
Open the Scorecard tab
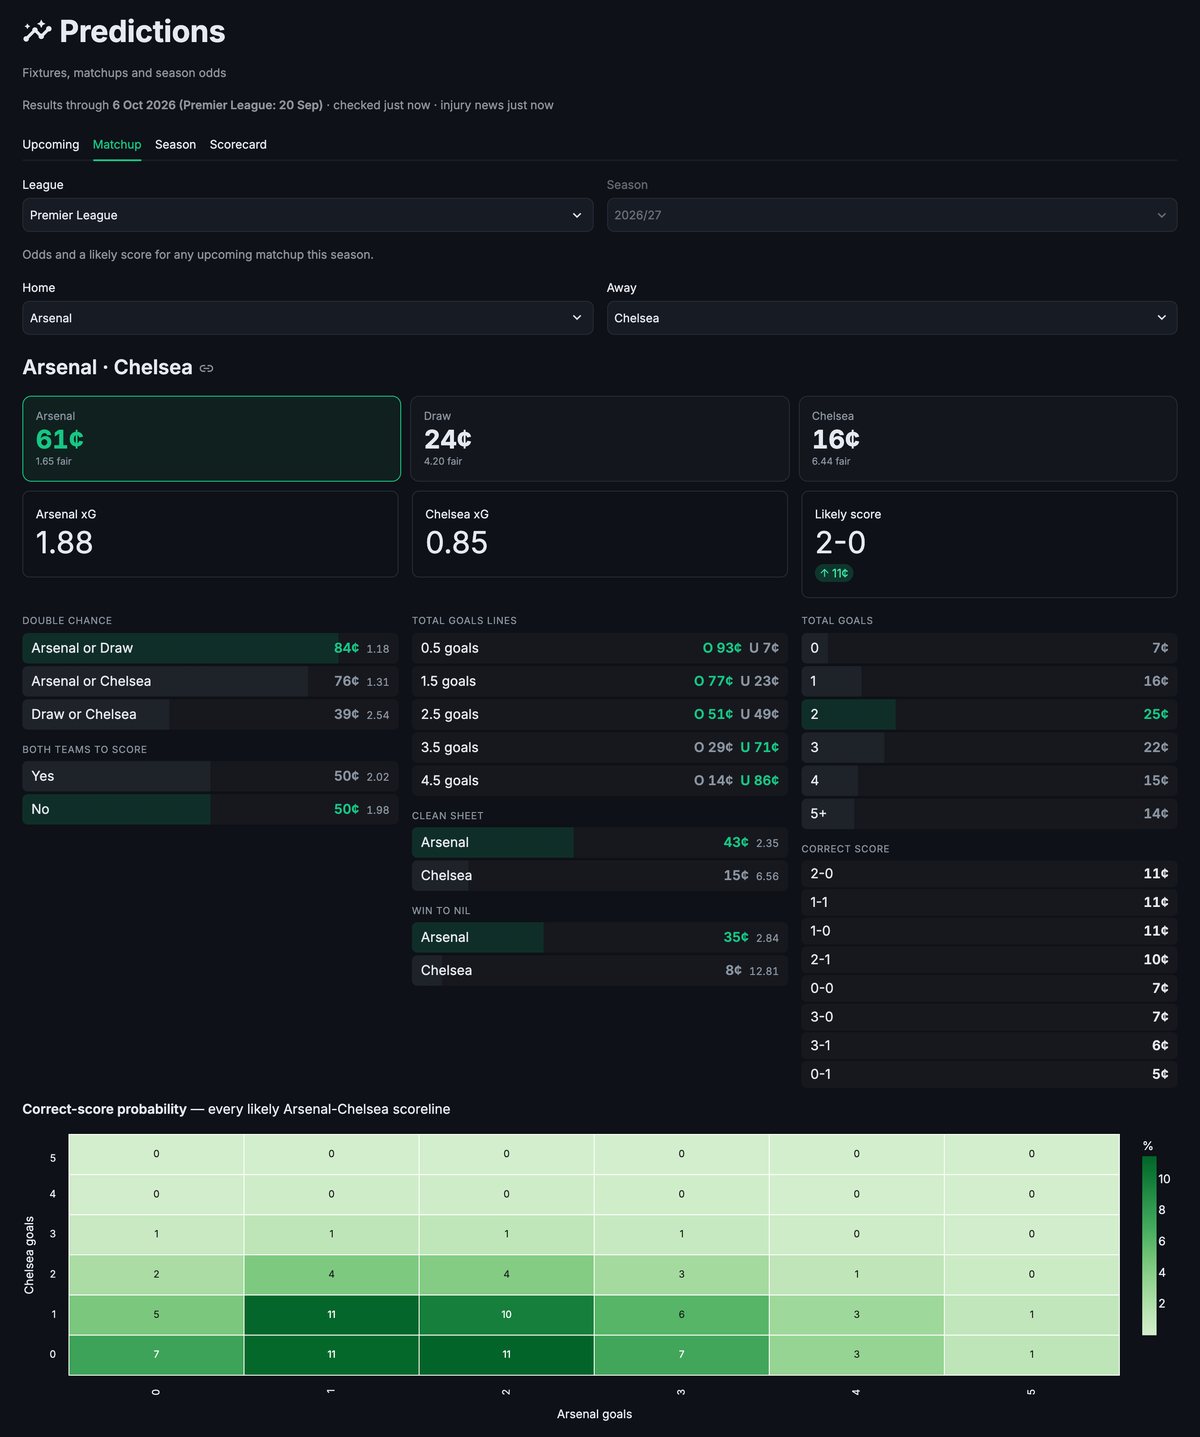click(x=238, y=144)
